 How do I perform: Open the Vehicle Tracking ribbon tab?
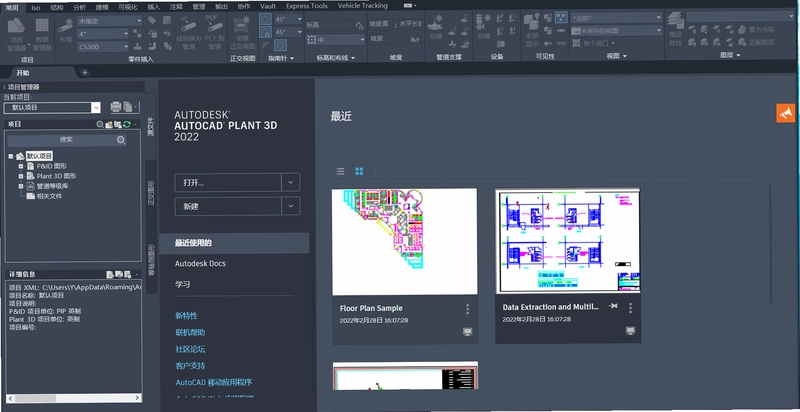pyautogui.click(x=362, y=6)
